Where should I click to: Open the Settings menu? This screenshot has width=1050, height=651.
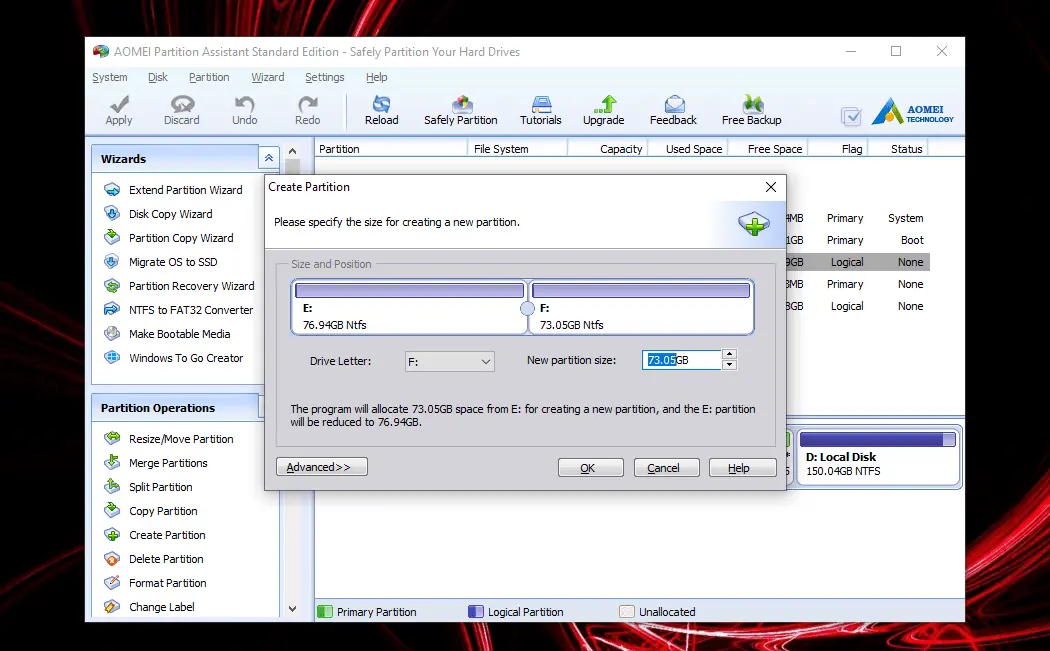pyautogui.click(x=325, y=77)
